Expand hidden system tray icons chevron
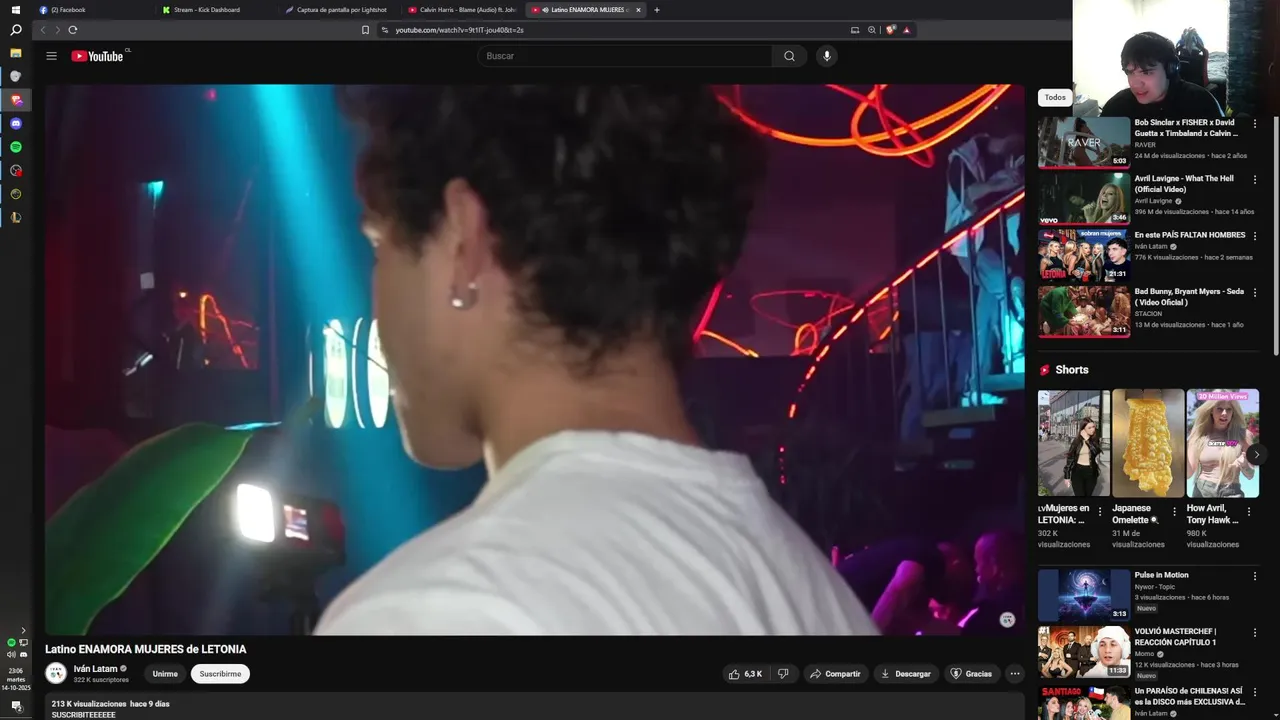The width and height of the screenshot is (1280, 720). (x=23, y=630)
